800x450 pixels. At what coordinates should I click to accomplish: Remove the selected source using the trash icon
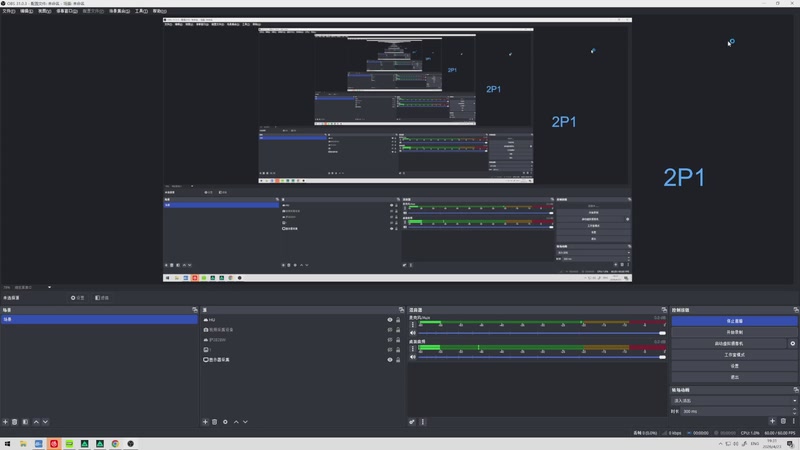click(x=215, y=422)
